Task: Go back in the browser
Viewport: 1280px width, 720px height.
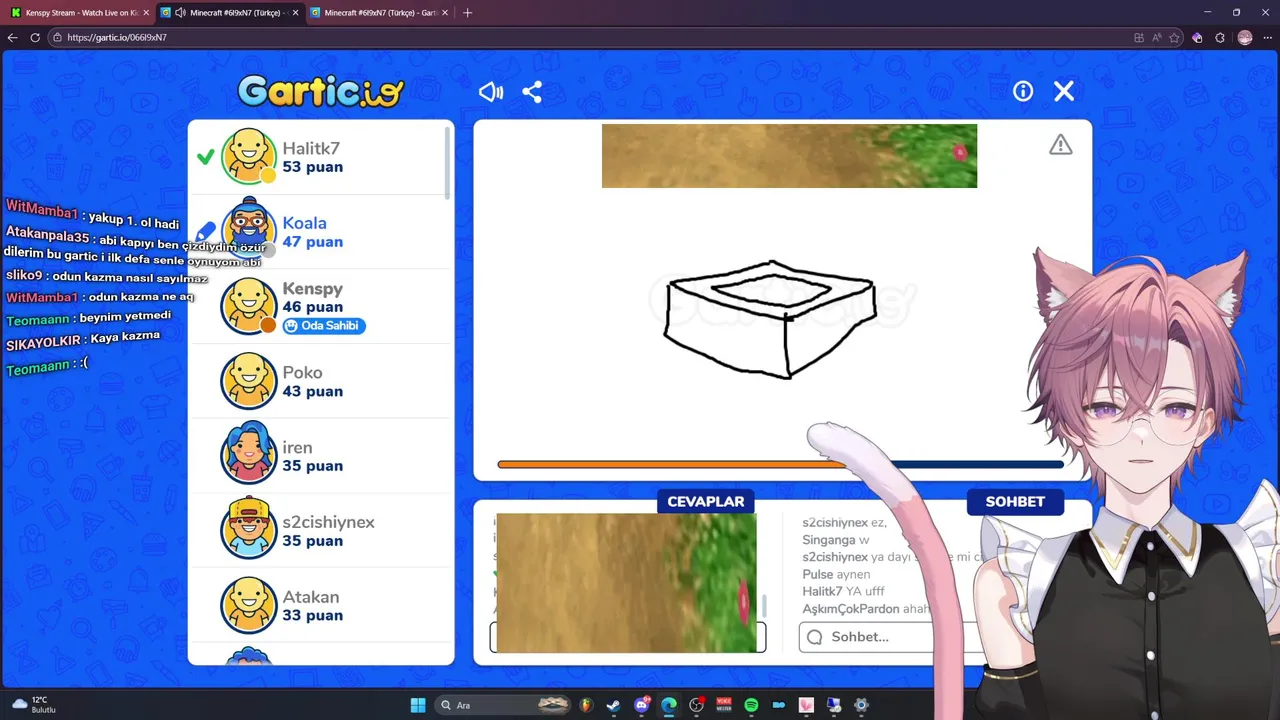Action: 12,37
